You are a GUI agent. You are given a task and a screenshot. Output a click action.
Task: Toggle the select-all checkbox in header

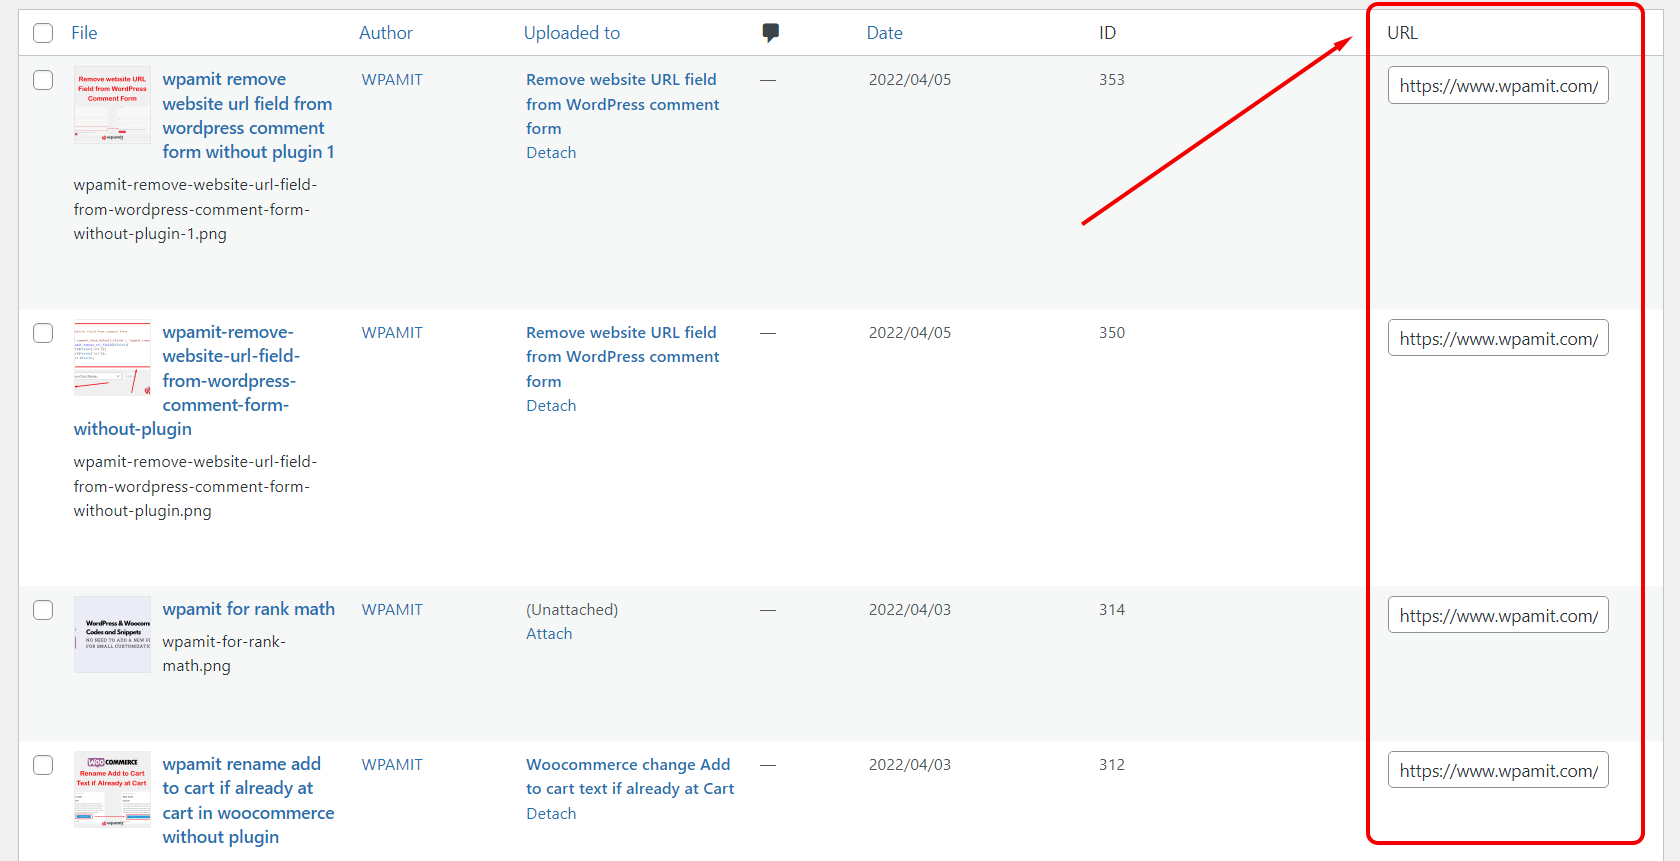click(43, 33)
